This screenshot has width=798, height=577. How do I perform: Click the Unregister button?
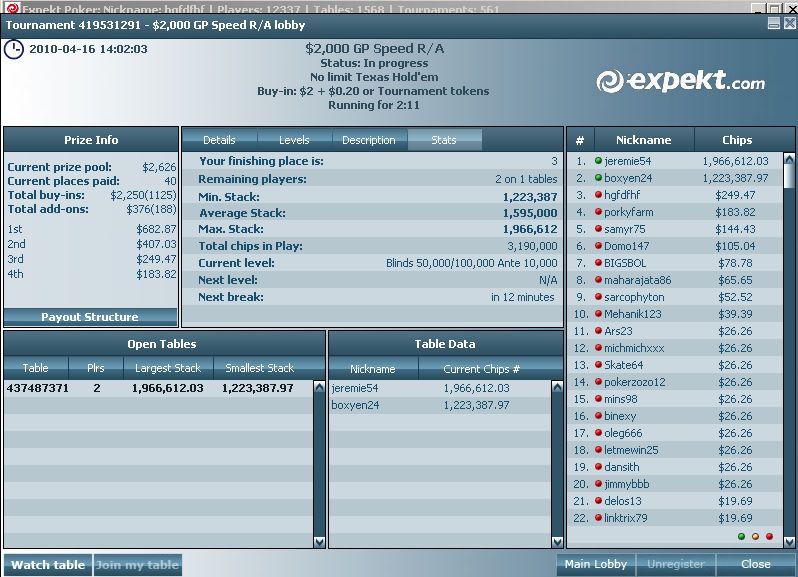click(x=676, y=564)
